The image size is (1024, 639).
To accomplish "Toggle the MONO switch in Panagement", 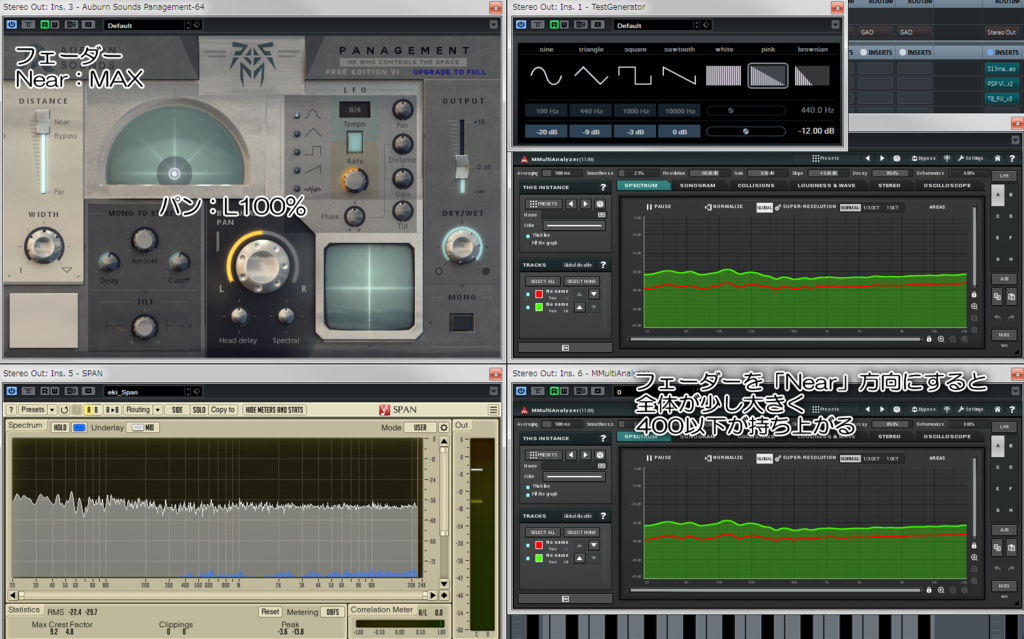I will (x=462, y=323).
